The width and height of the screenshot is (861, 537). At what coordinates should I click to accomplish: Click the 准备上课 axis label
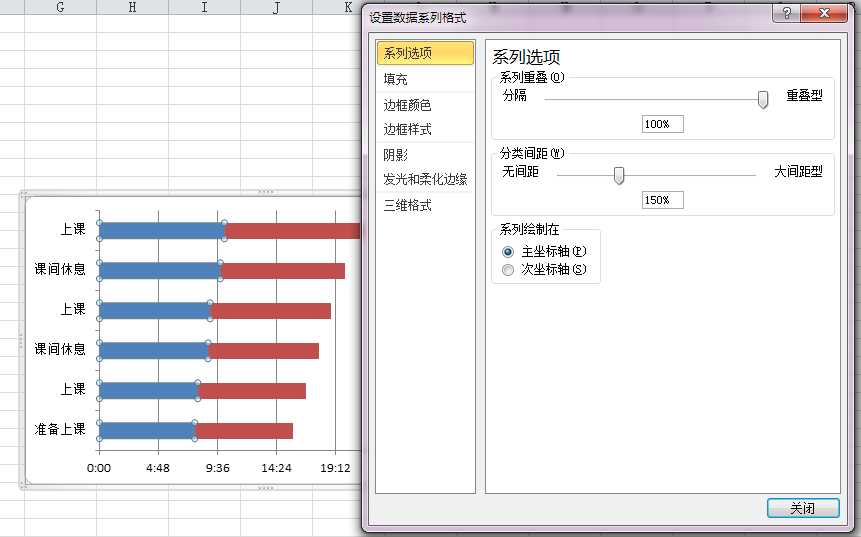coord(60,429)
